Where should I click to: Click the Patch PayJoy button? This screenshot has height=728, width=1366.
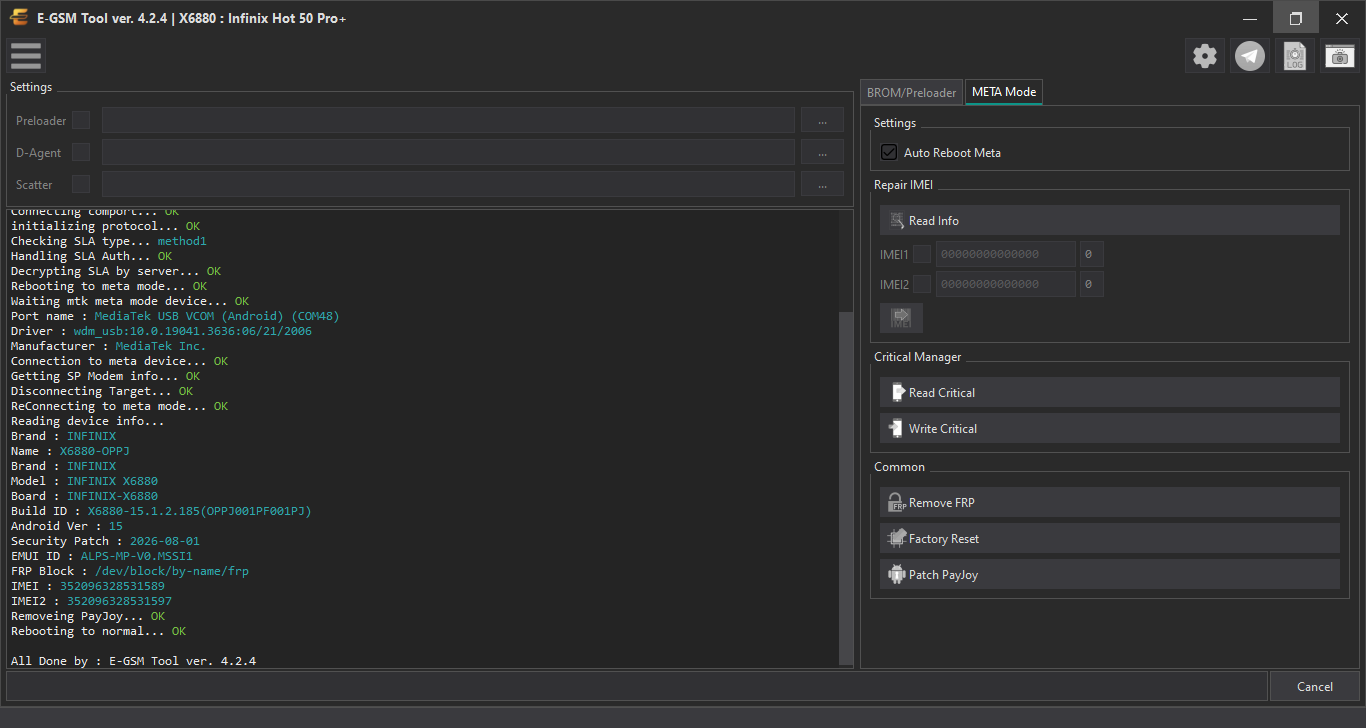point(1109,574)
